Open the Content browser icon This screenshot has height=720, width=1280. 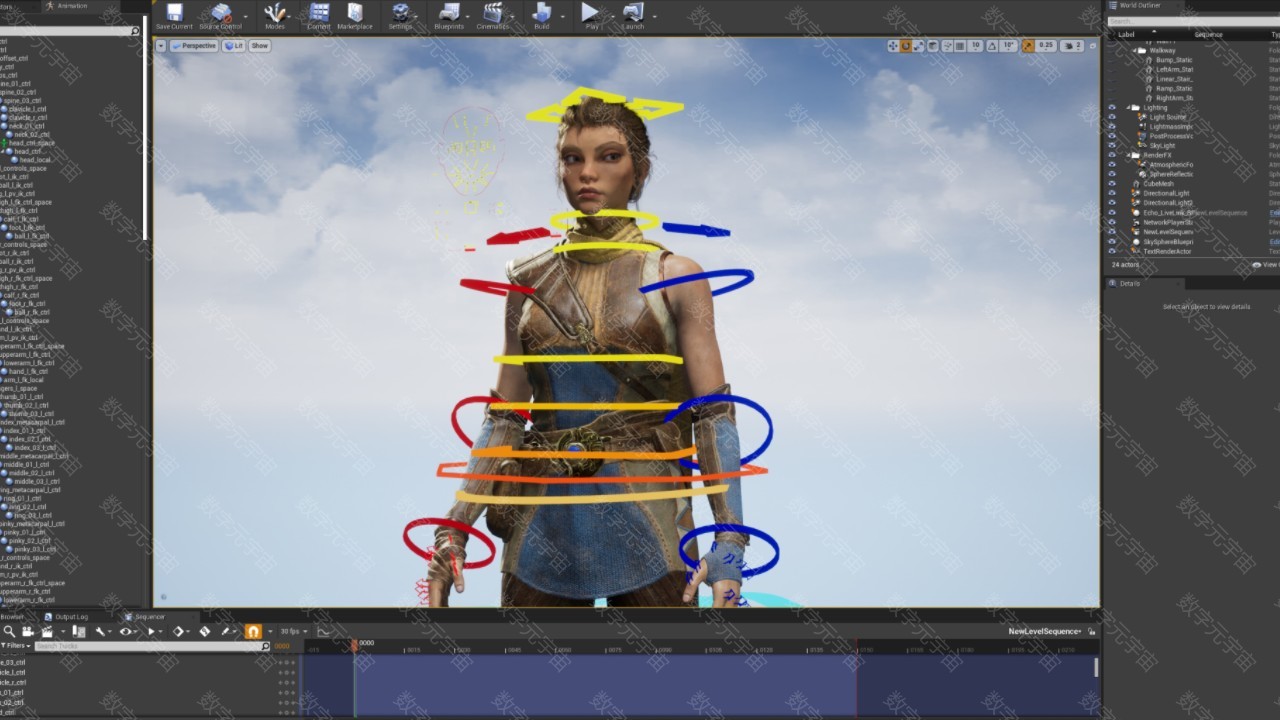319,16
